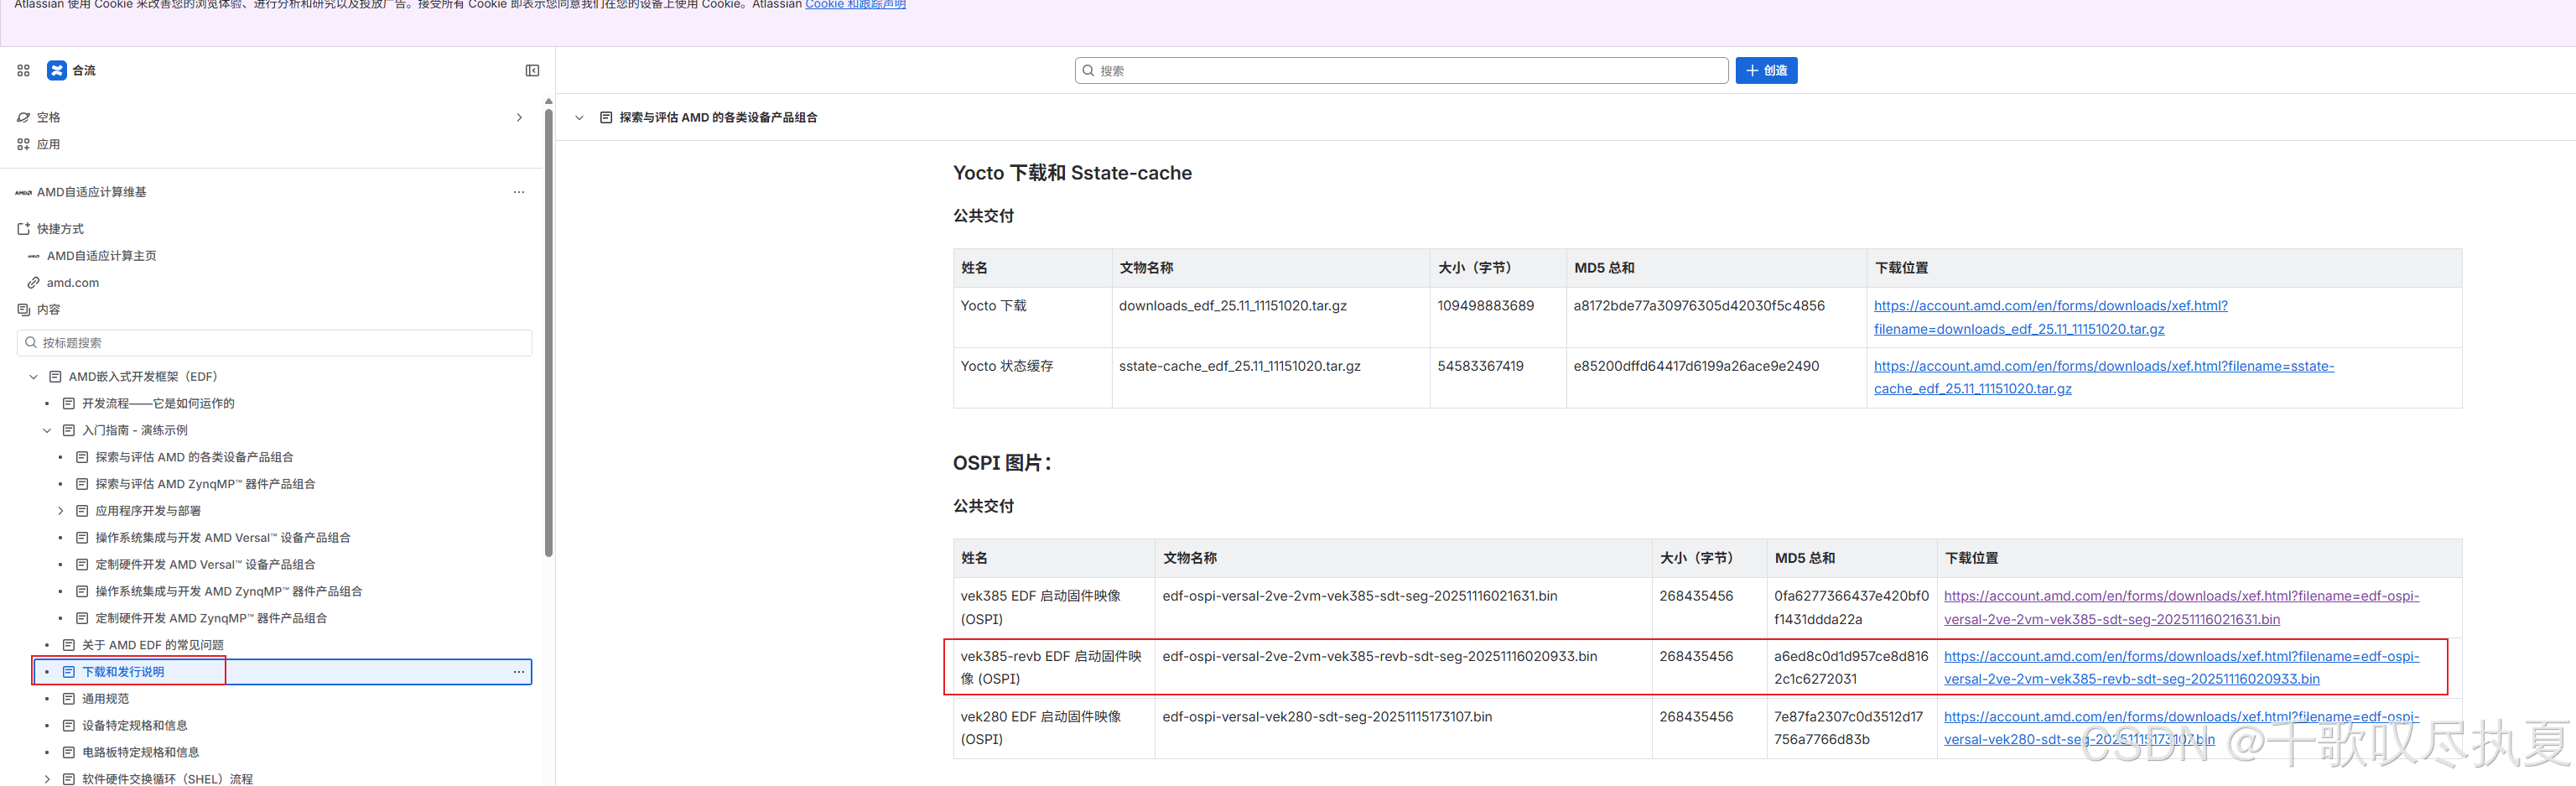Click the breadcrumb page icon
The width and height of the screenshot is (2576, 786).
click(606, 118)
